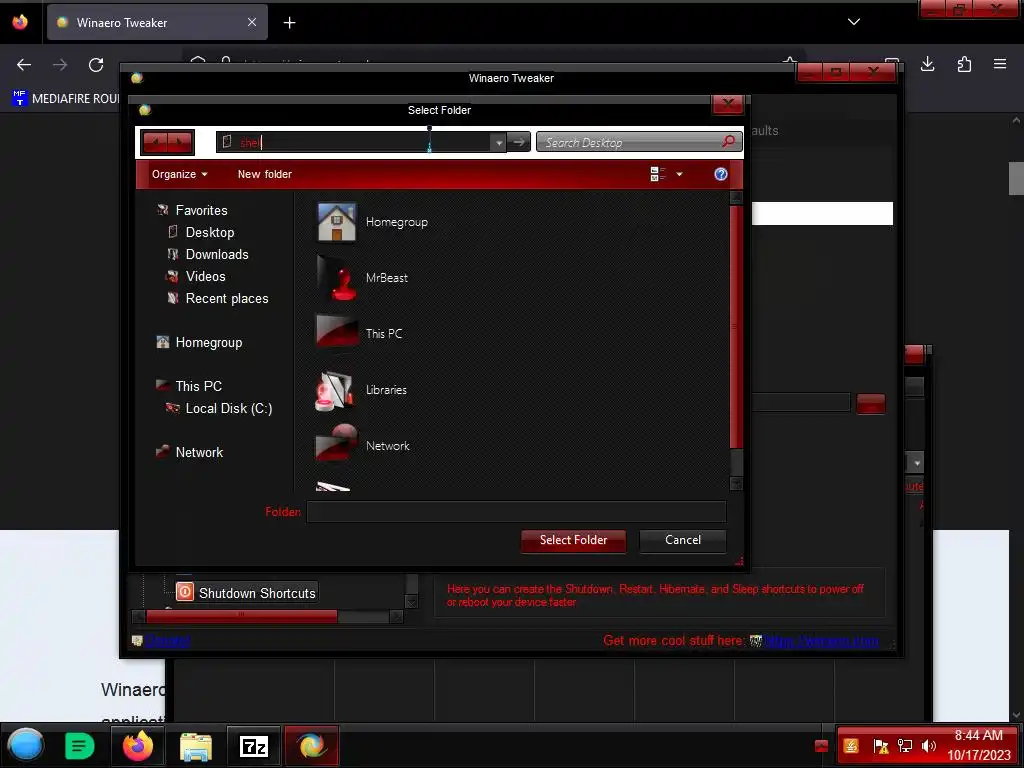Open help via the blue question mark
The image size is (1024, 768).
coord(721,174)
